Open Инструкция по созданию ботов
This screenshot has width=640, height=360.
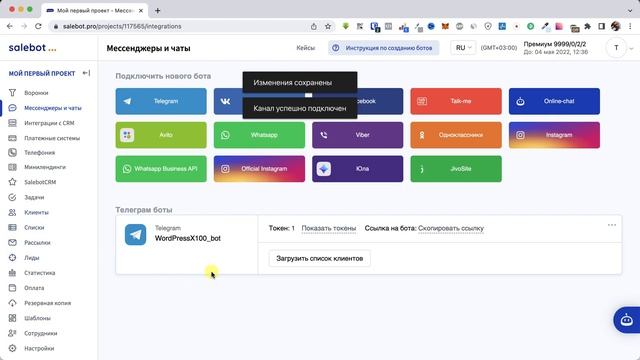tap(383, 48)
